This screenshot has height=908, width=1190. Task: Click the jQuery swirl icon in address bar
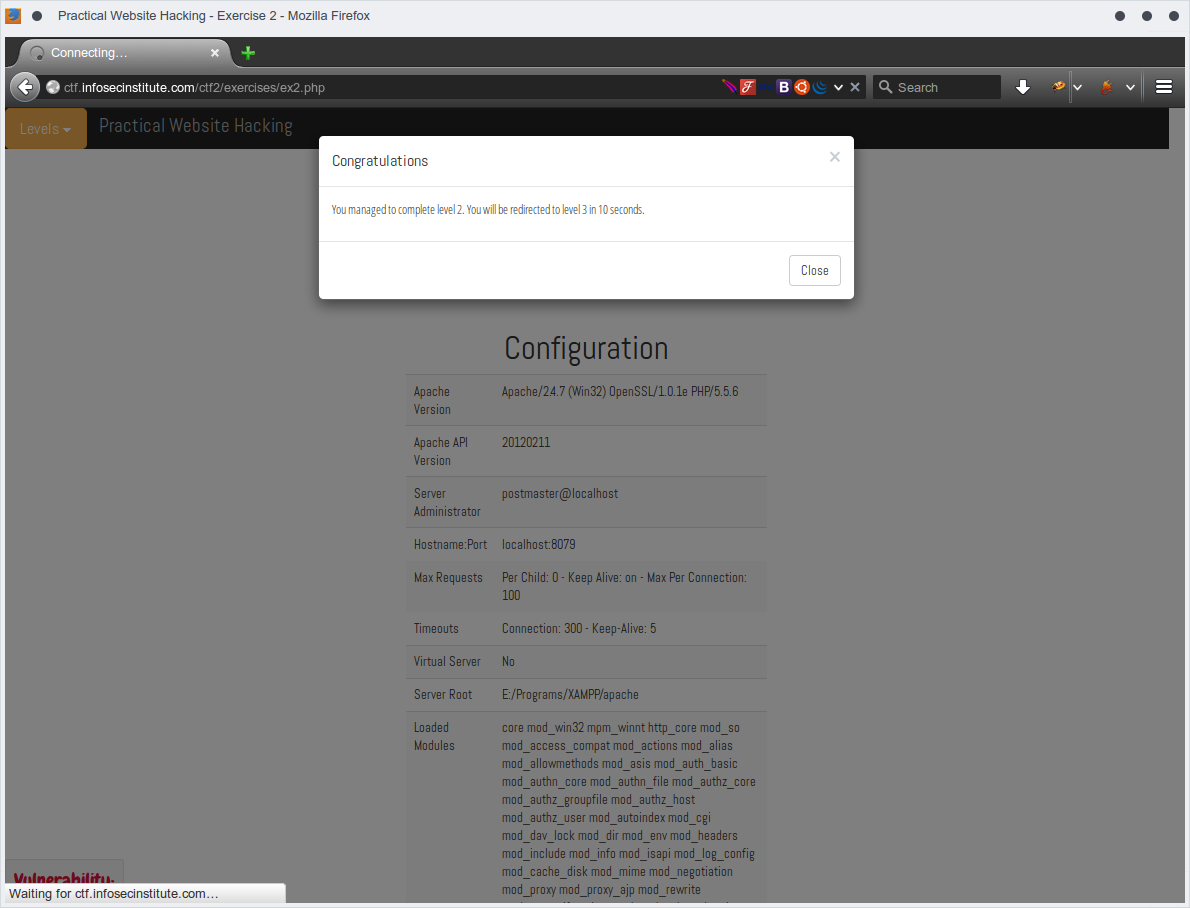(820, 87)
